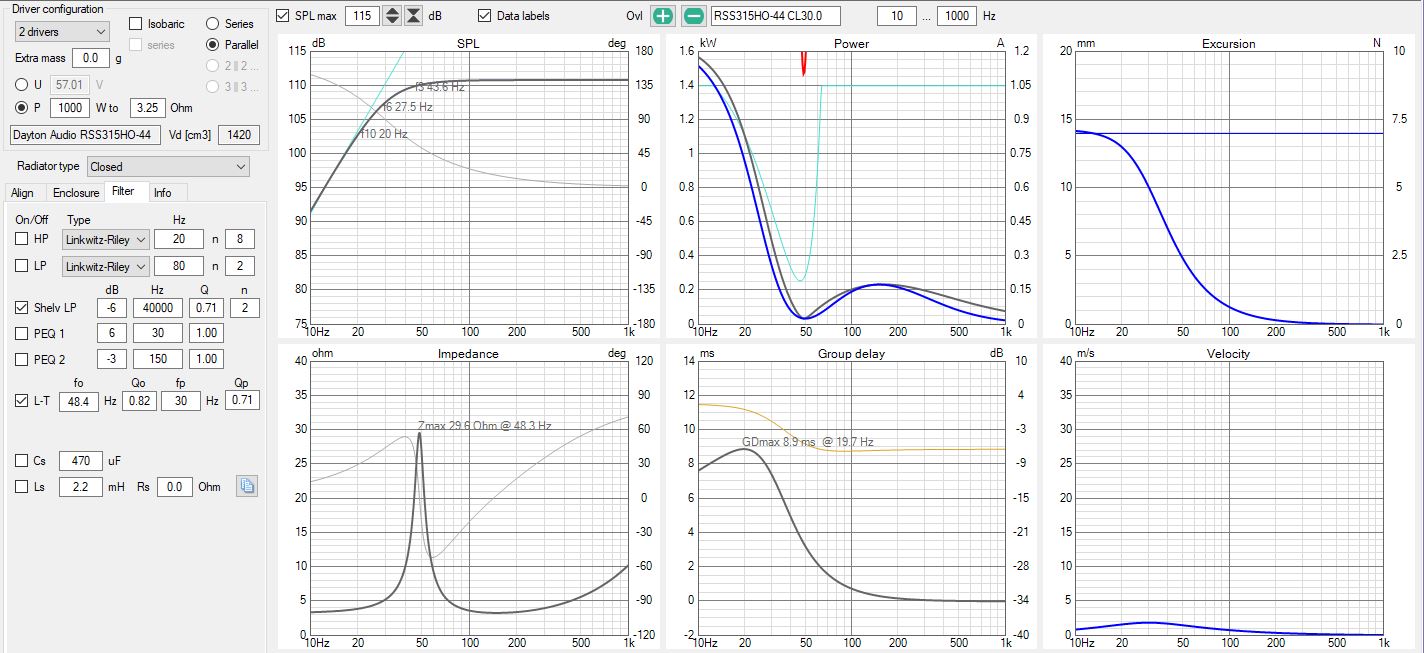Select the Parallel radio button
The width and height of the screenshot is (1424, 653).
[213, 45]
